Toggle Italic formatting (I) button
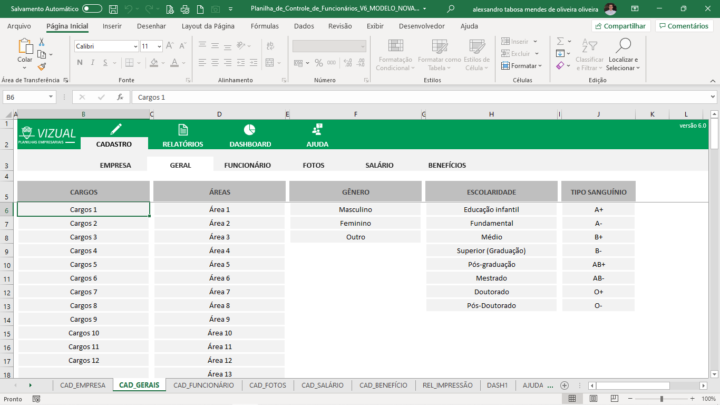Viewport: 720px width, 405px height. tap(92, 62)
